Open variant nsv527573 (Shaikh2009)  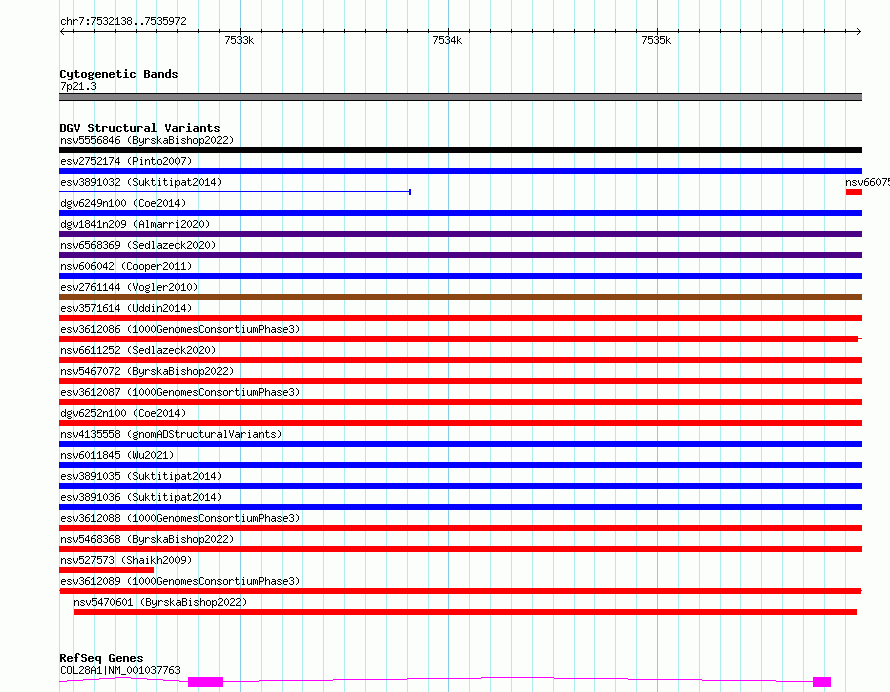[x=126, y=560]
